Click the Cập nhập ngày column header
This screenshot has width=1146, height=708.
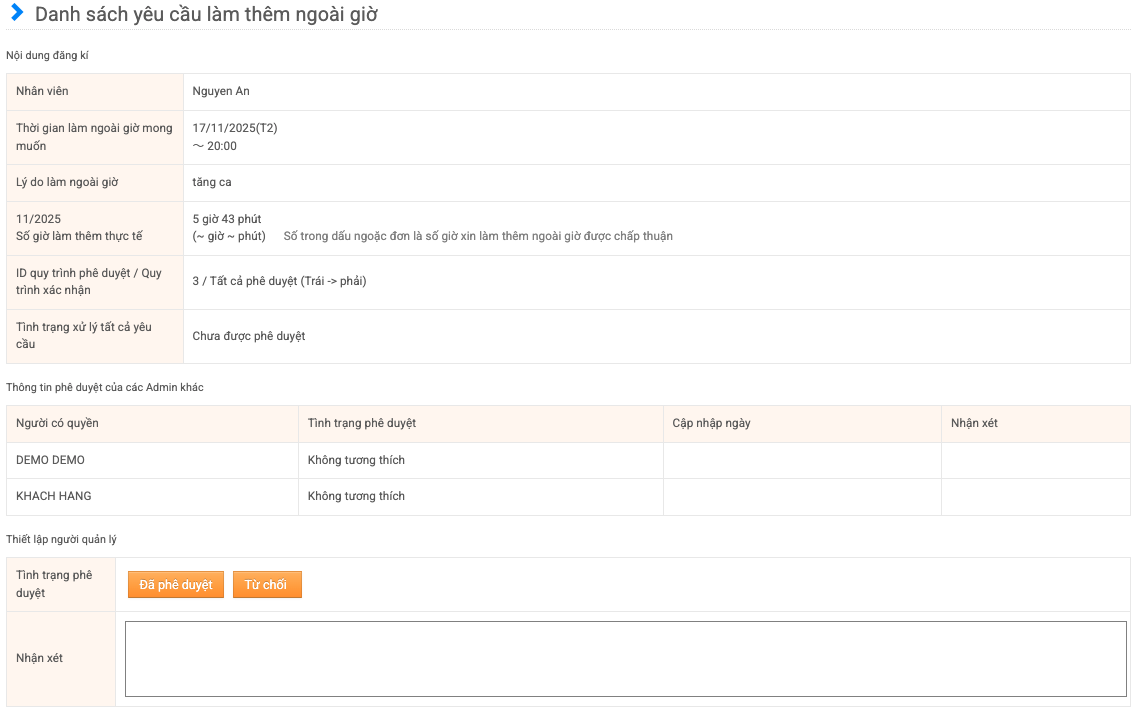coord(711,423)
